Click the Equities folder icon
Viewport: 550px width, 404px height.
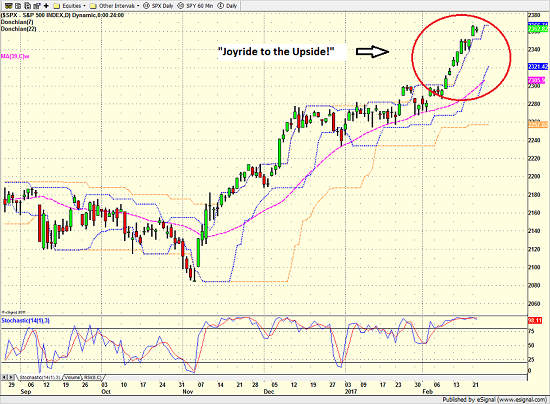click(56, 6)
